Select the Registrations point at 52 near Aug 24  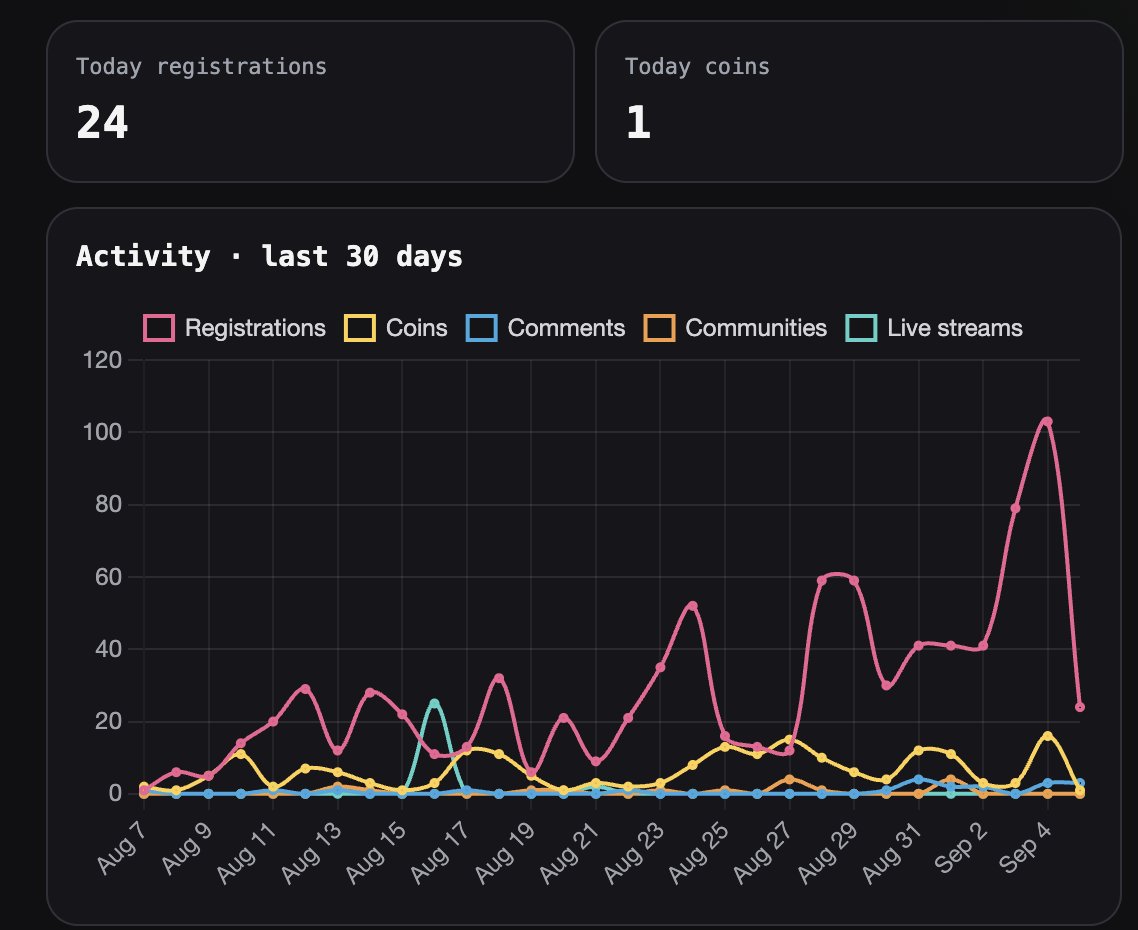tap(692, 606)
